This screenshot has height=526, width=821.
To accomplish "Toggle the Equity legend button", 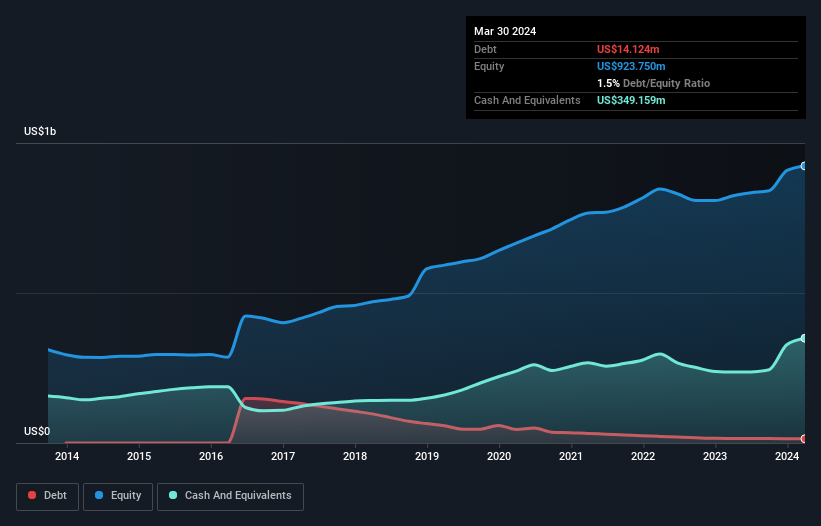I will pos(118,496).
